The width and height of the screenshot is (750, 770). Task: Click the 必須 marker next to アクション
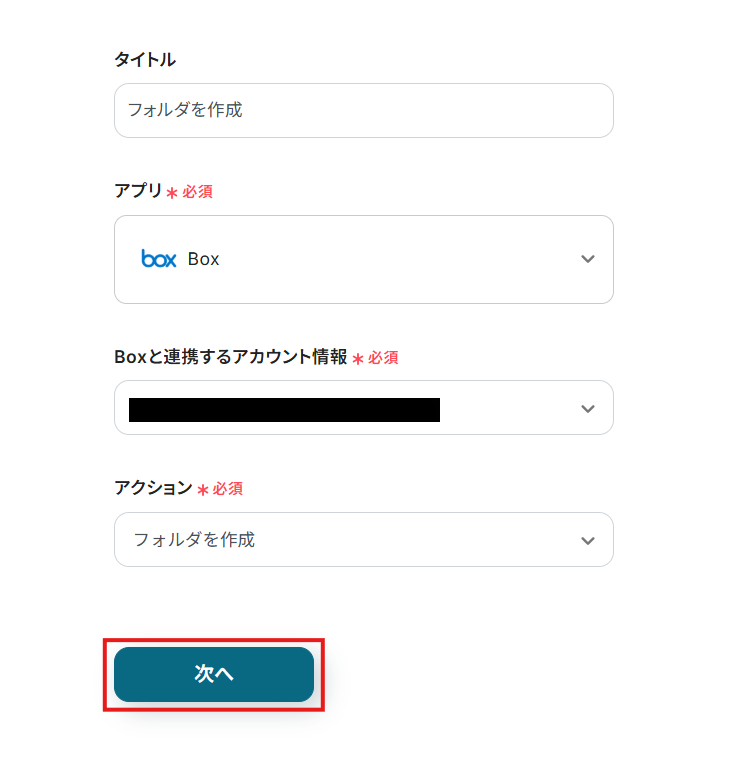click(227, 489)
